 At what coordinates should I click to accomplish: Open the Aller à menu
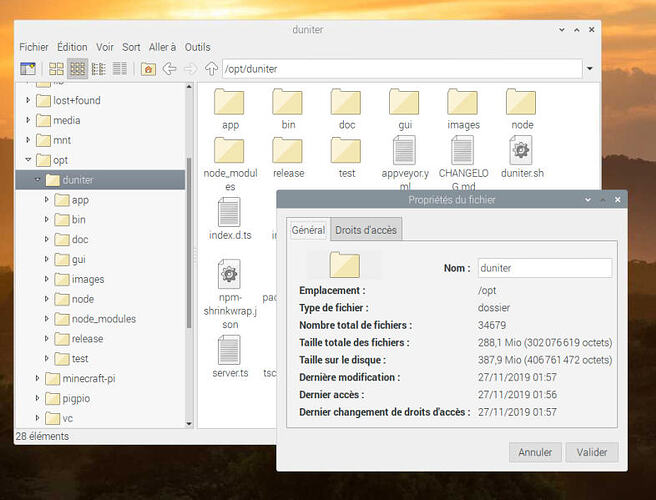(162, 47)
